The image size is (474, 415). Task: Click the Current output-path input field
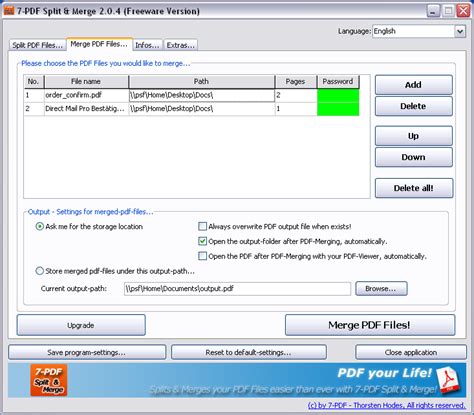[x=237, y=289]
